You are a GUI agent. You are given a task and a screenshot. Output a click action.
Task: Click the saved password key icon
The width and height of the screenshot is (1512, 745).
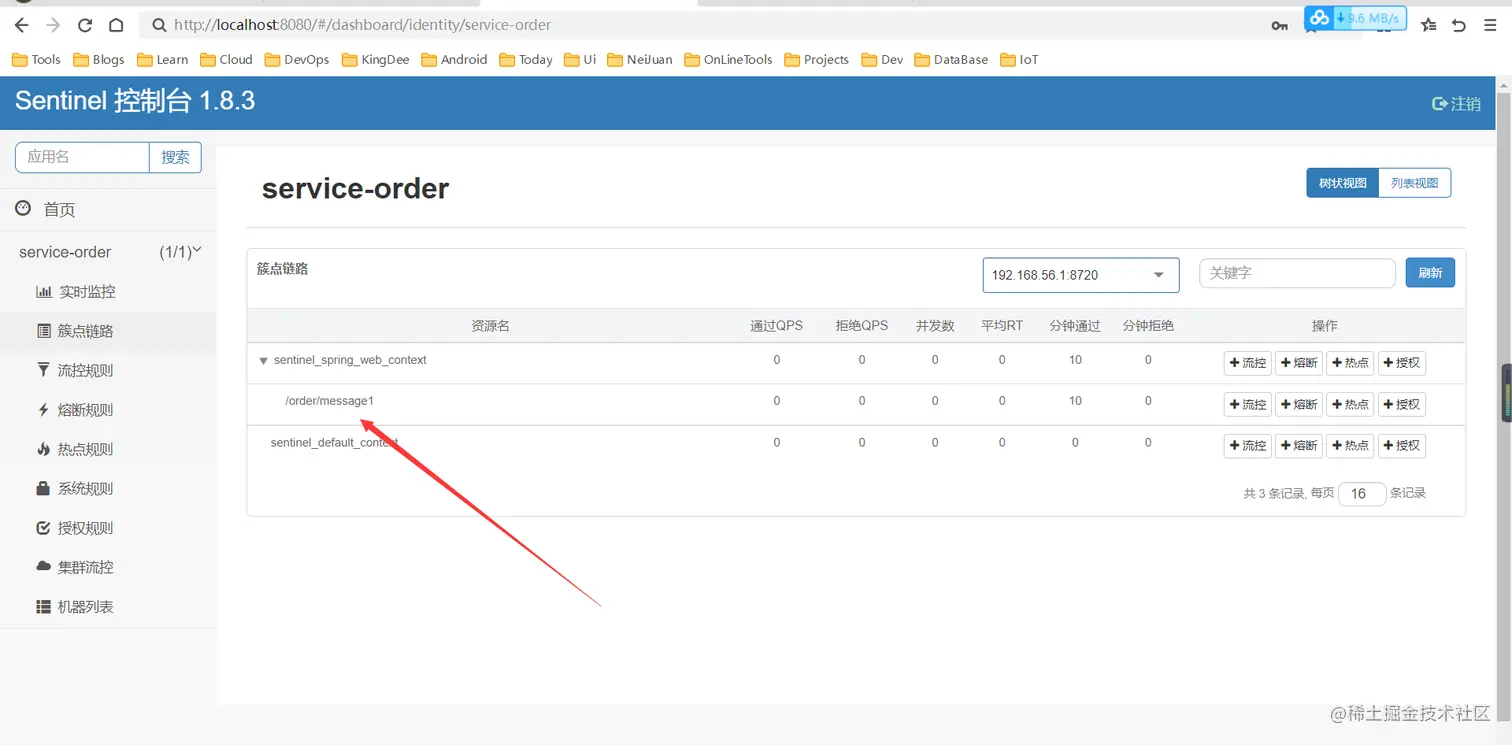[x=1279, y=25]
